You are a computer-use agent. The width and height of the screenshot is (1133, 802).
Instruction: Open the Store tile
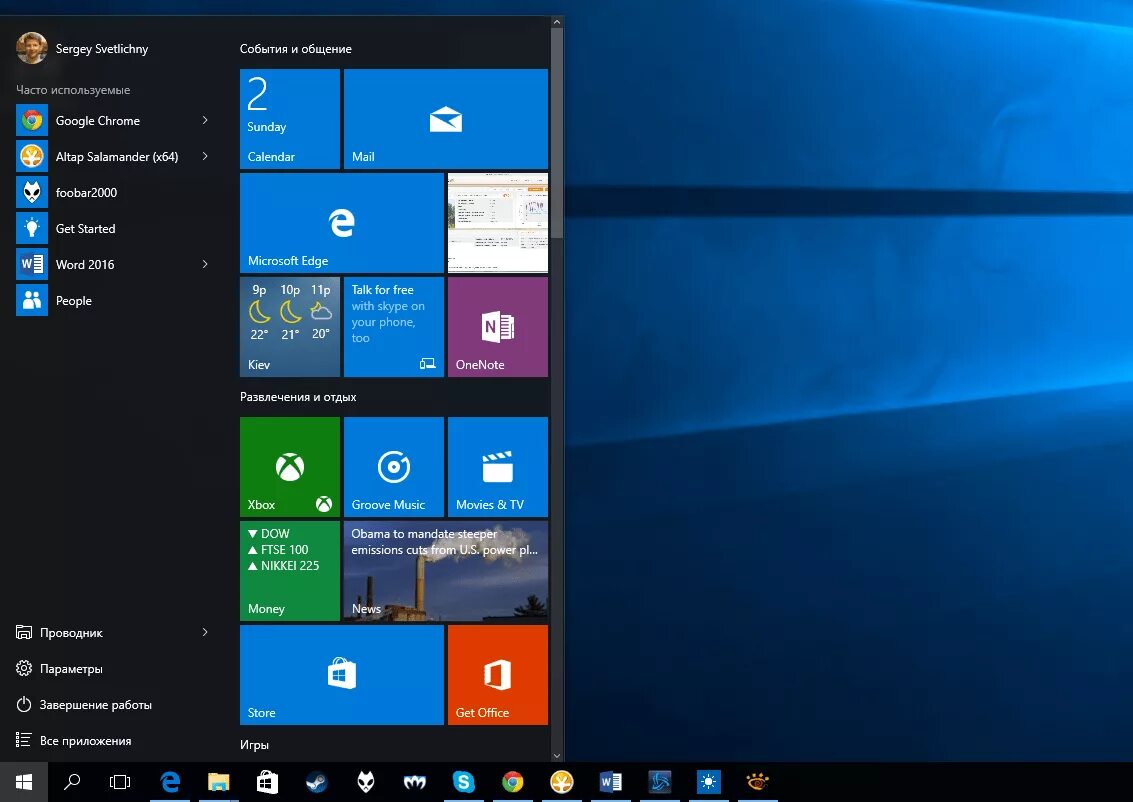342,675
